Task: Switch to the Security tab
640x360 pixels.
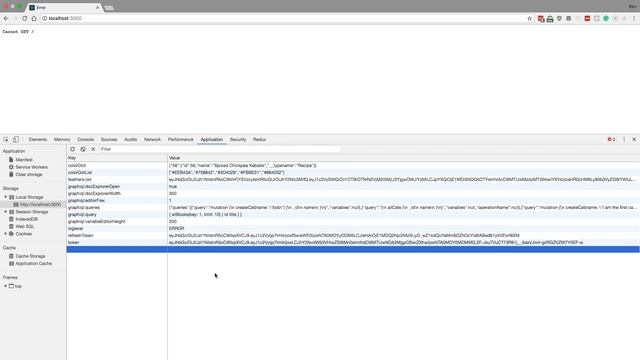Action: coord(238,140)
